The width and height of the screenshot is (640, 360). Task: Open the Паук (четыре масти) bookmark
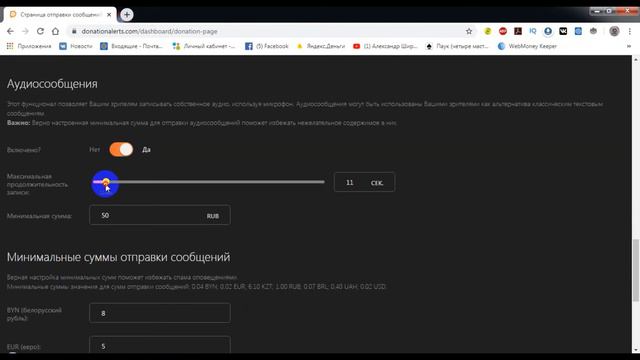click(457, 46)
